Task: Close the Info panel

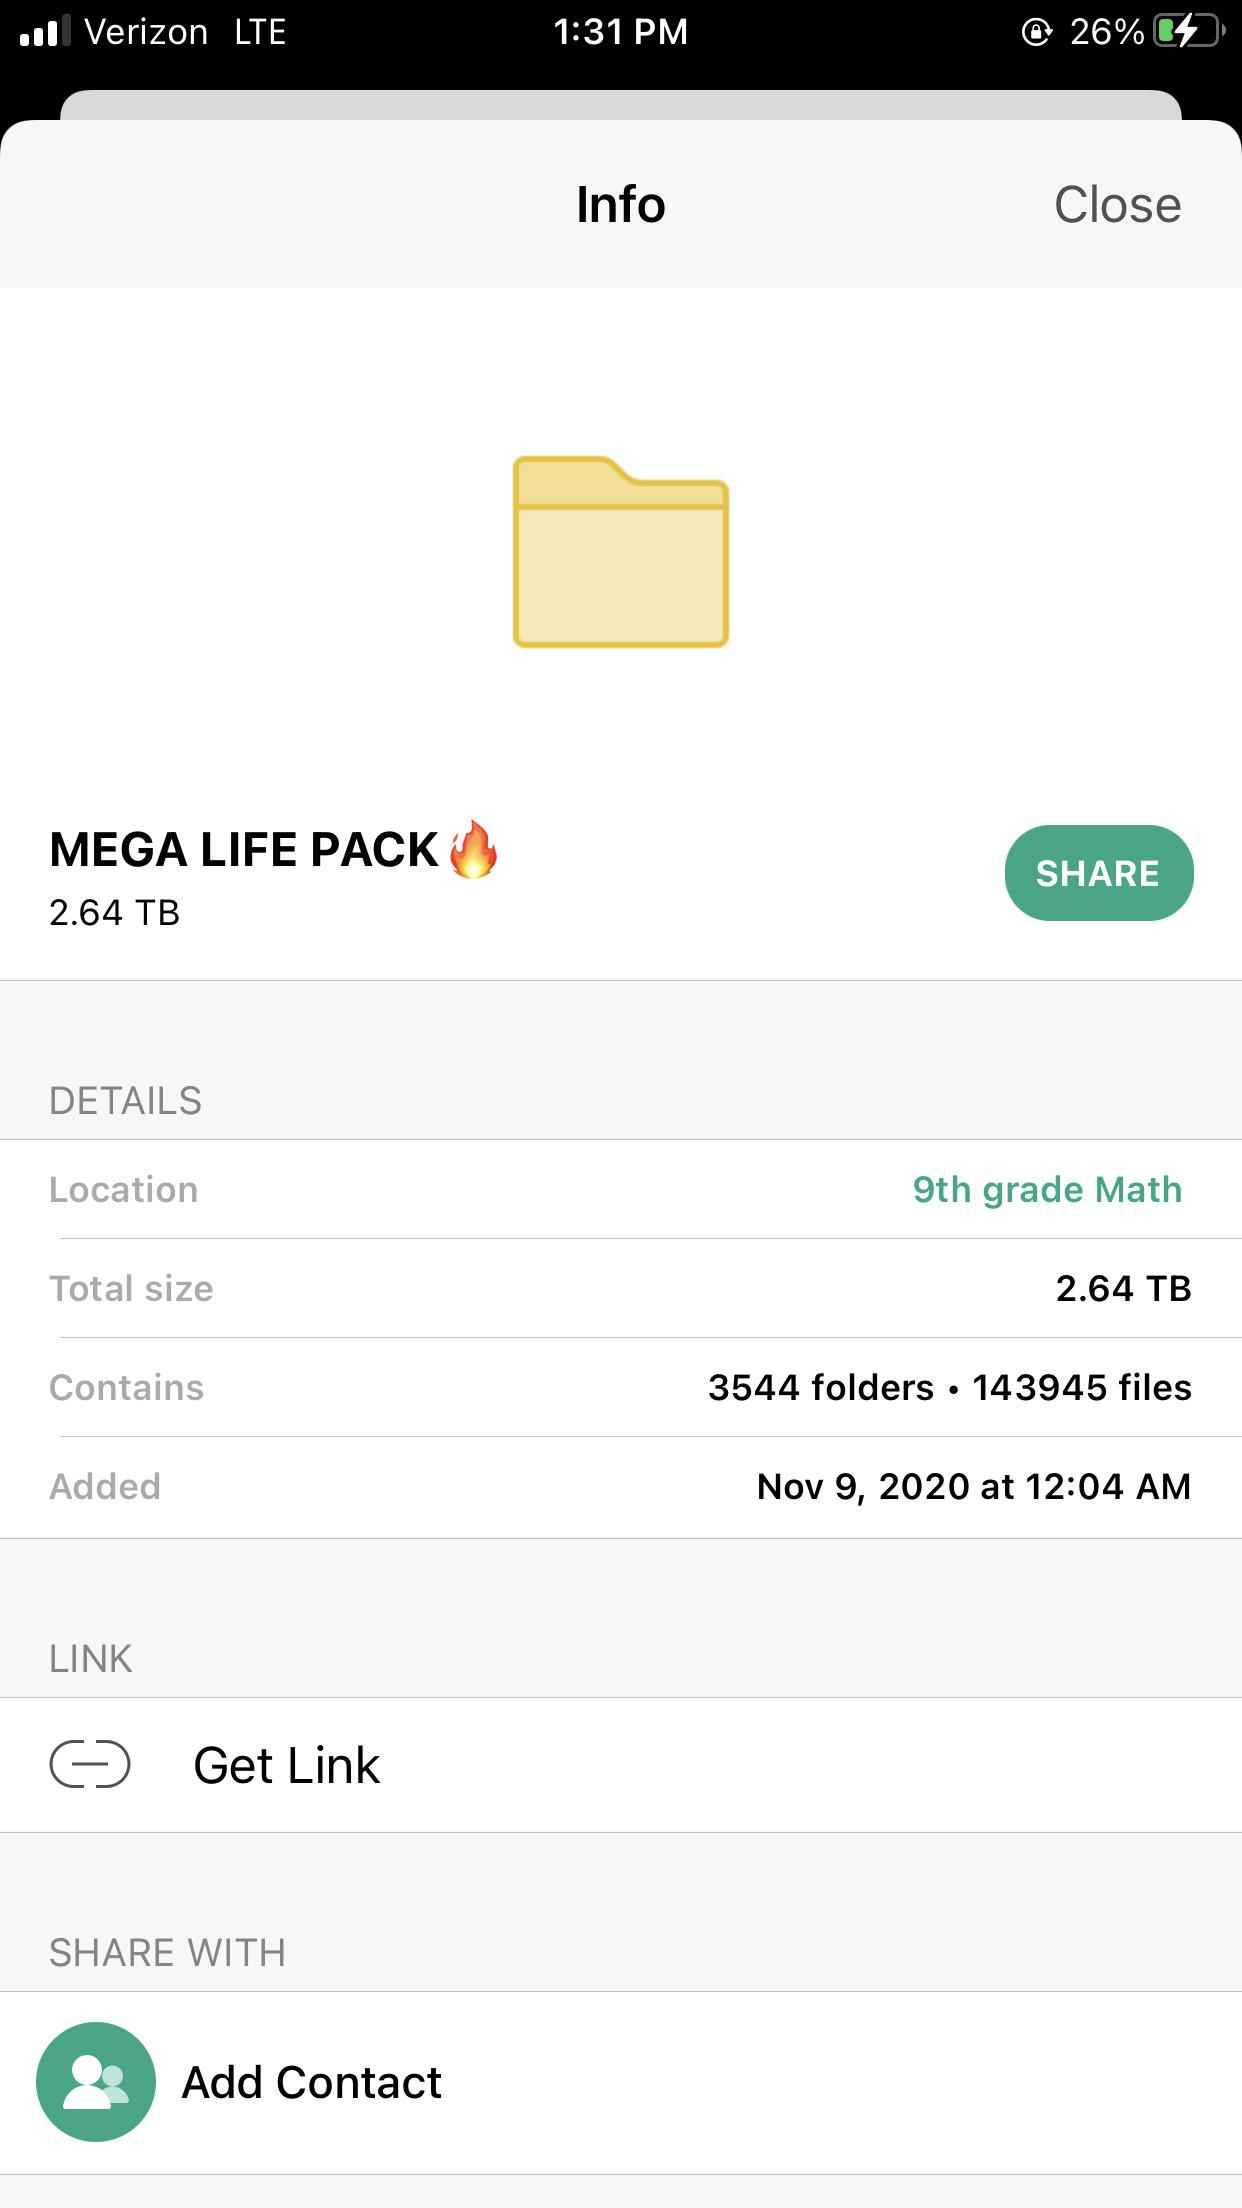Action: coord(1117,205)
